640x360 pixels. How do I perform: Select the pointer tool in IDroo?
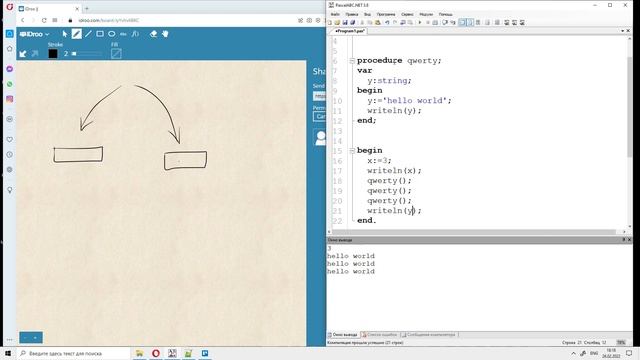coord(64,34)
